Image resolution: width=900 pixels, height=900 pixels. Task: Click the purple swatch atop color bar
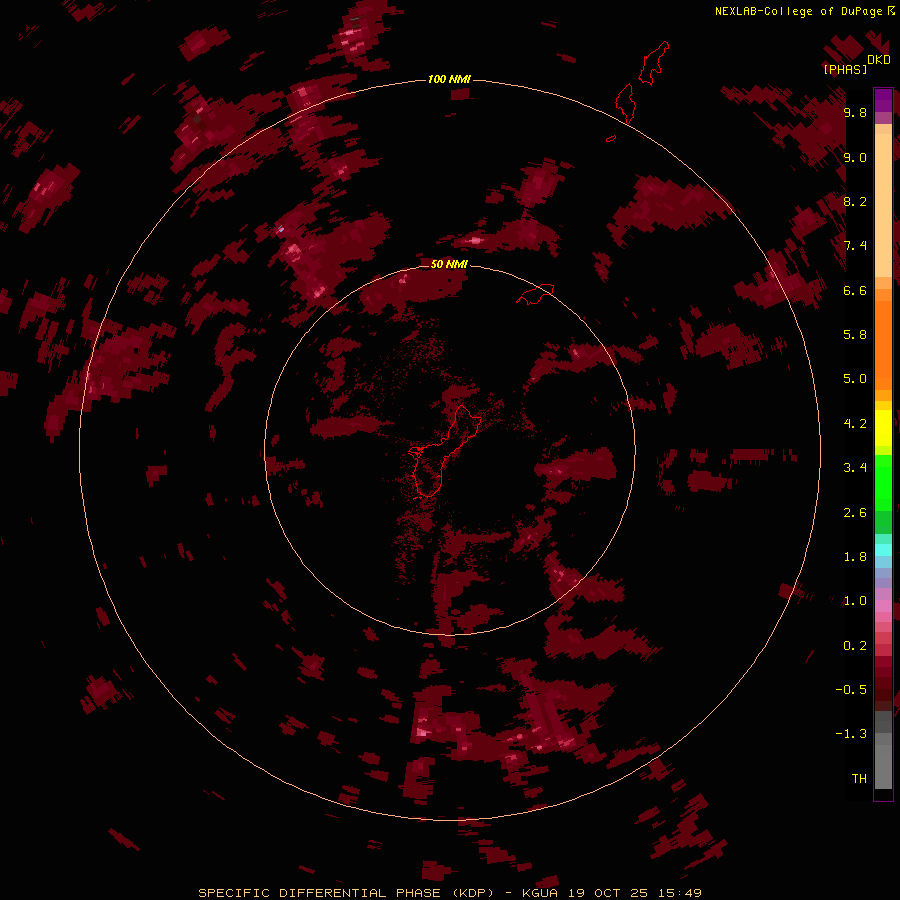coord(883,100)
